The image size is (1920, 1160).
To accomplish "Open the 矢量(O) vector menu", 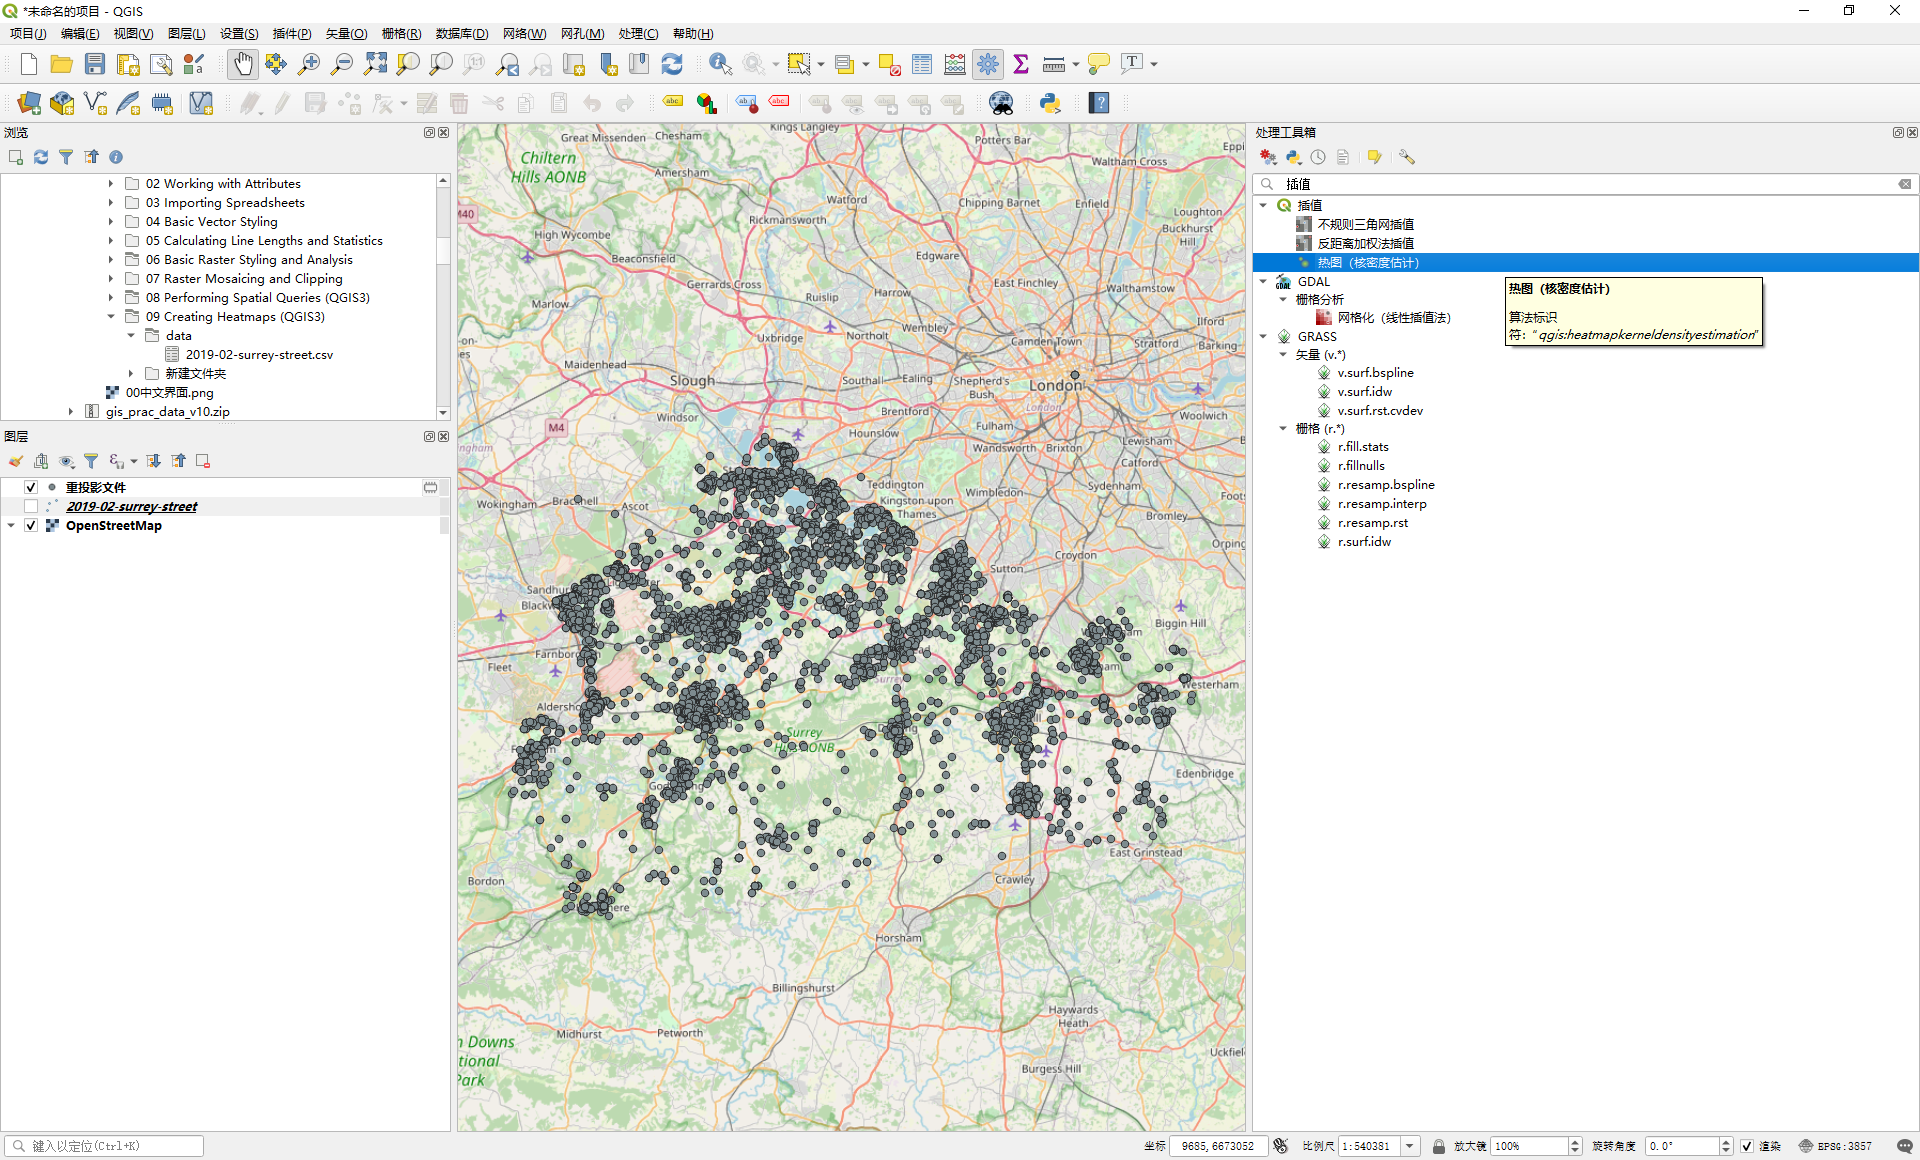I will (346, 34).
